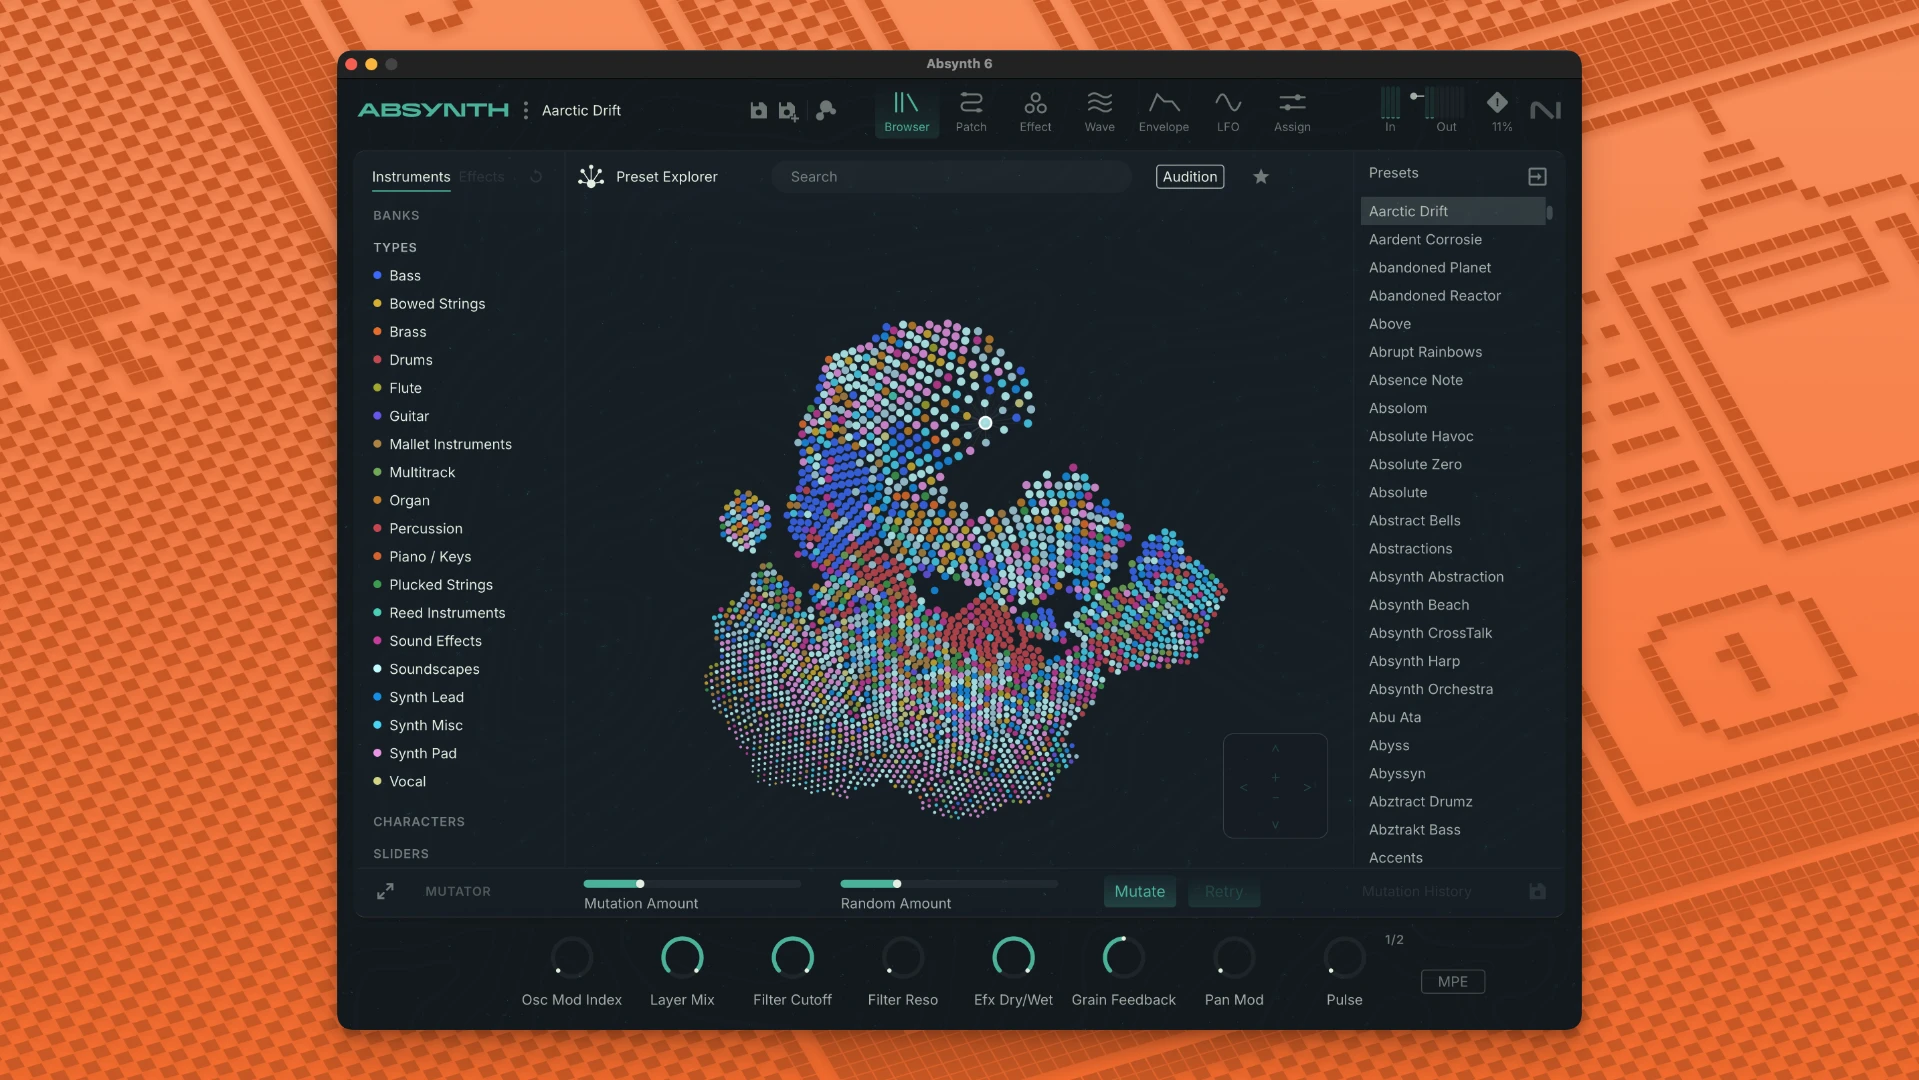Save the current preset

pos(757,110)
